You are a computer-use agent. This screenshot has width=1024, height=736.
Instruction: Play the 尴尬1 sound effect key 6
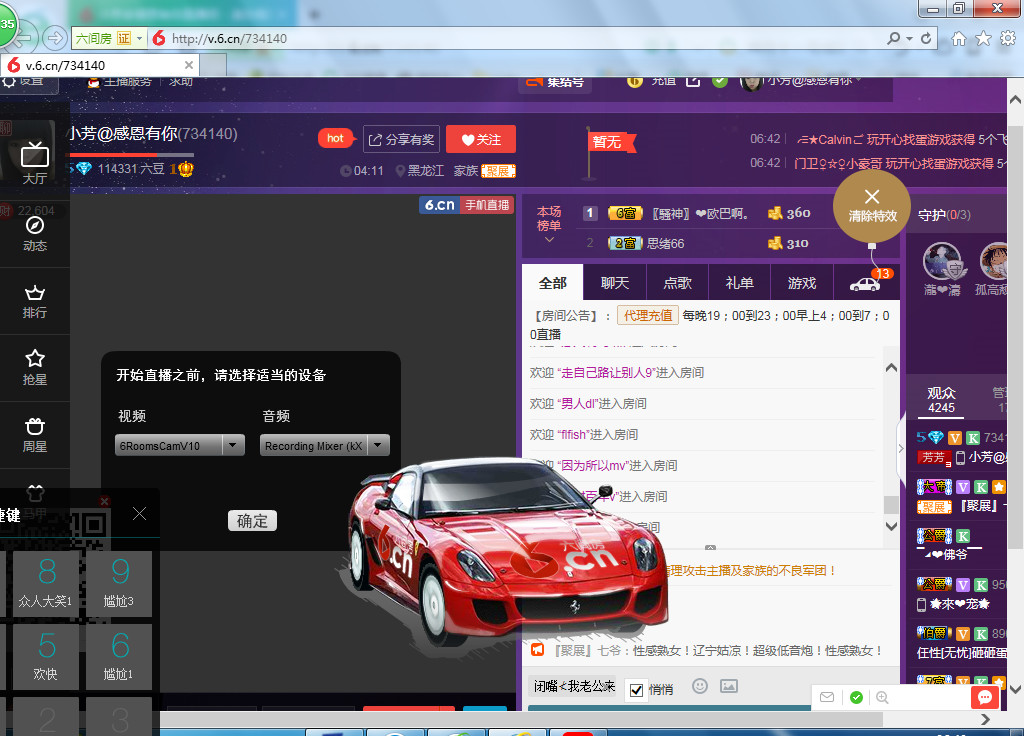point(119,656)
